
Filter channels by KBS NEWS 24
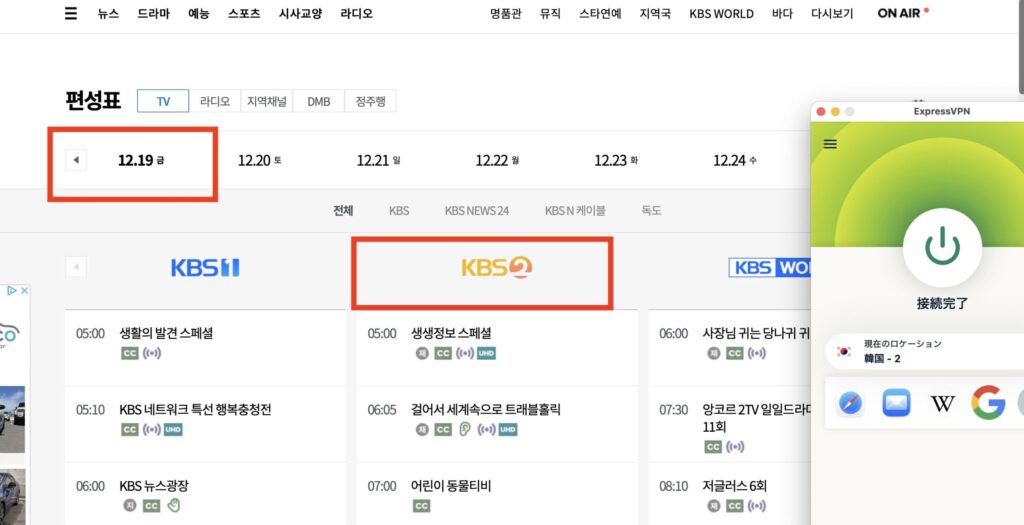tap(476, 211)
